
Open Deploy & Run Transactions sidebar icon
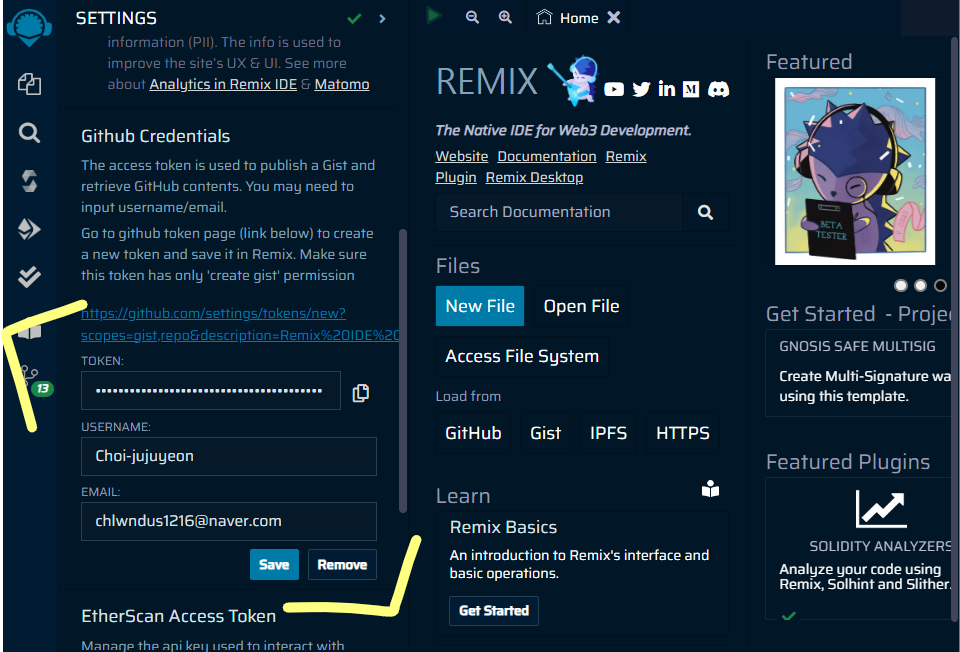pos(29,229)
